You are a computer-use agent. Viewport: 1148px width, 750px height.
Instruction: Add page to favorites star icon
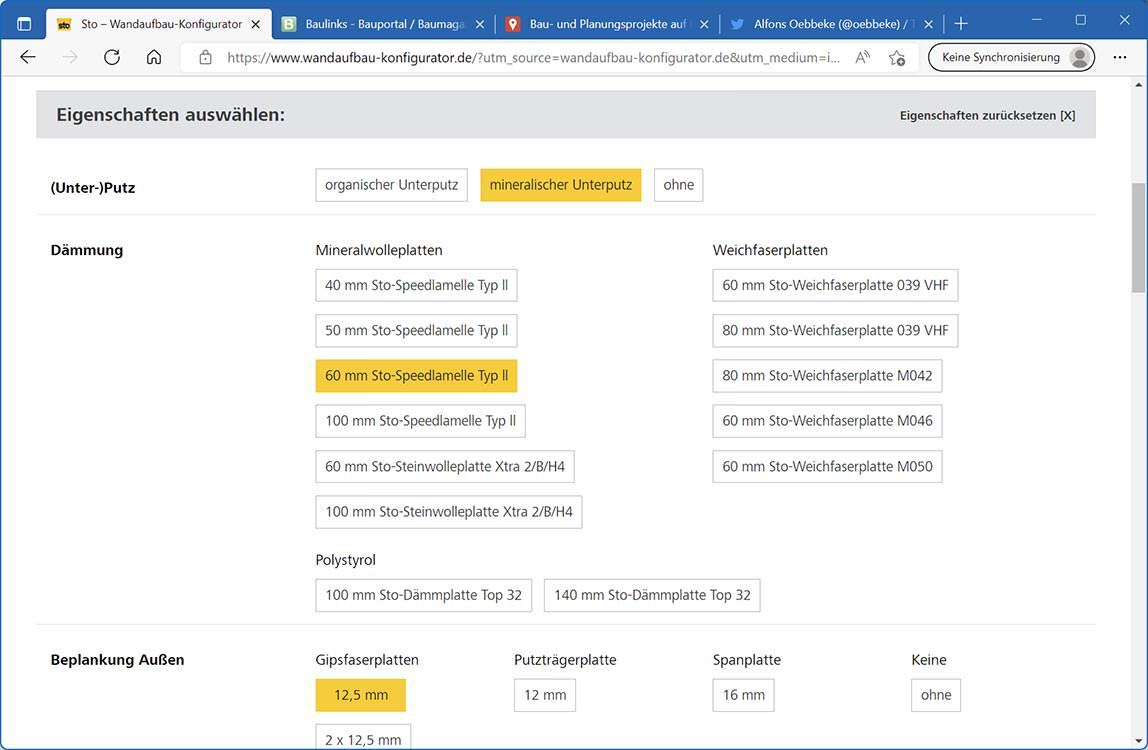pyautogui.click(x=897, y=57)
